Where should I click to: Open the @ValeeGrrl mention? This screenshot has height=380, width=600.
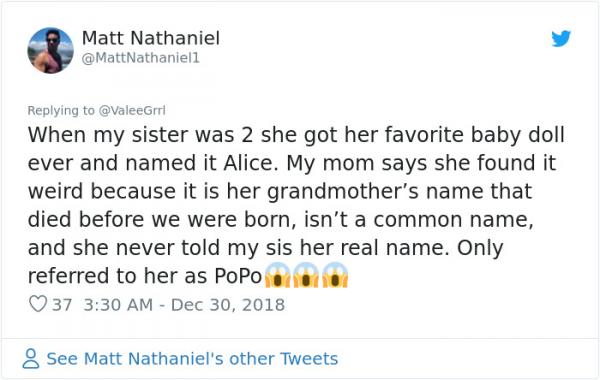[132, 110]
